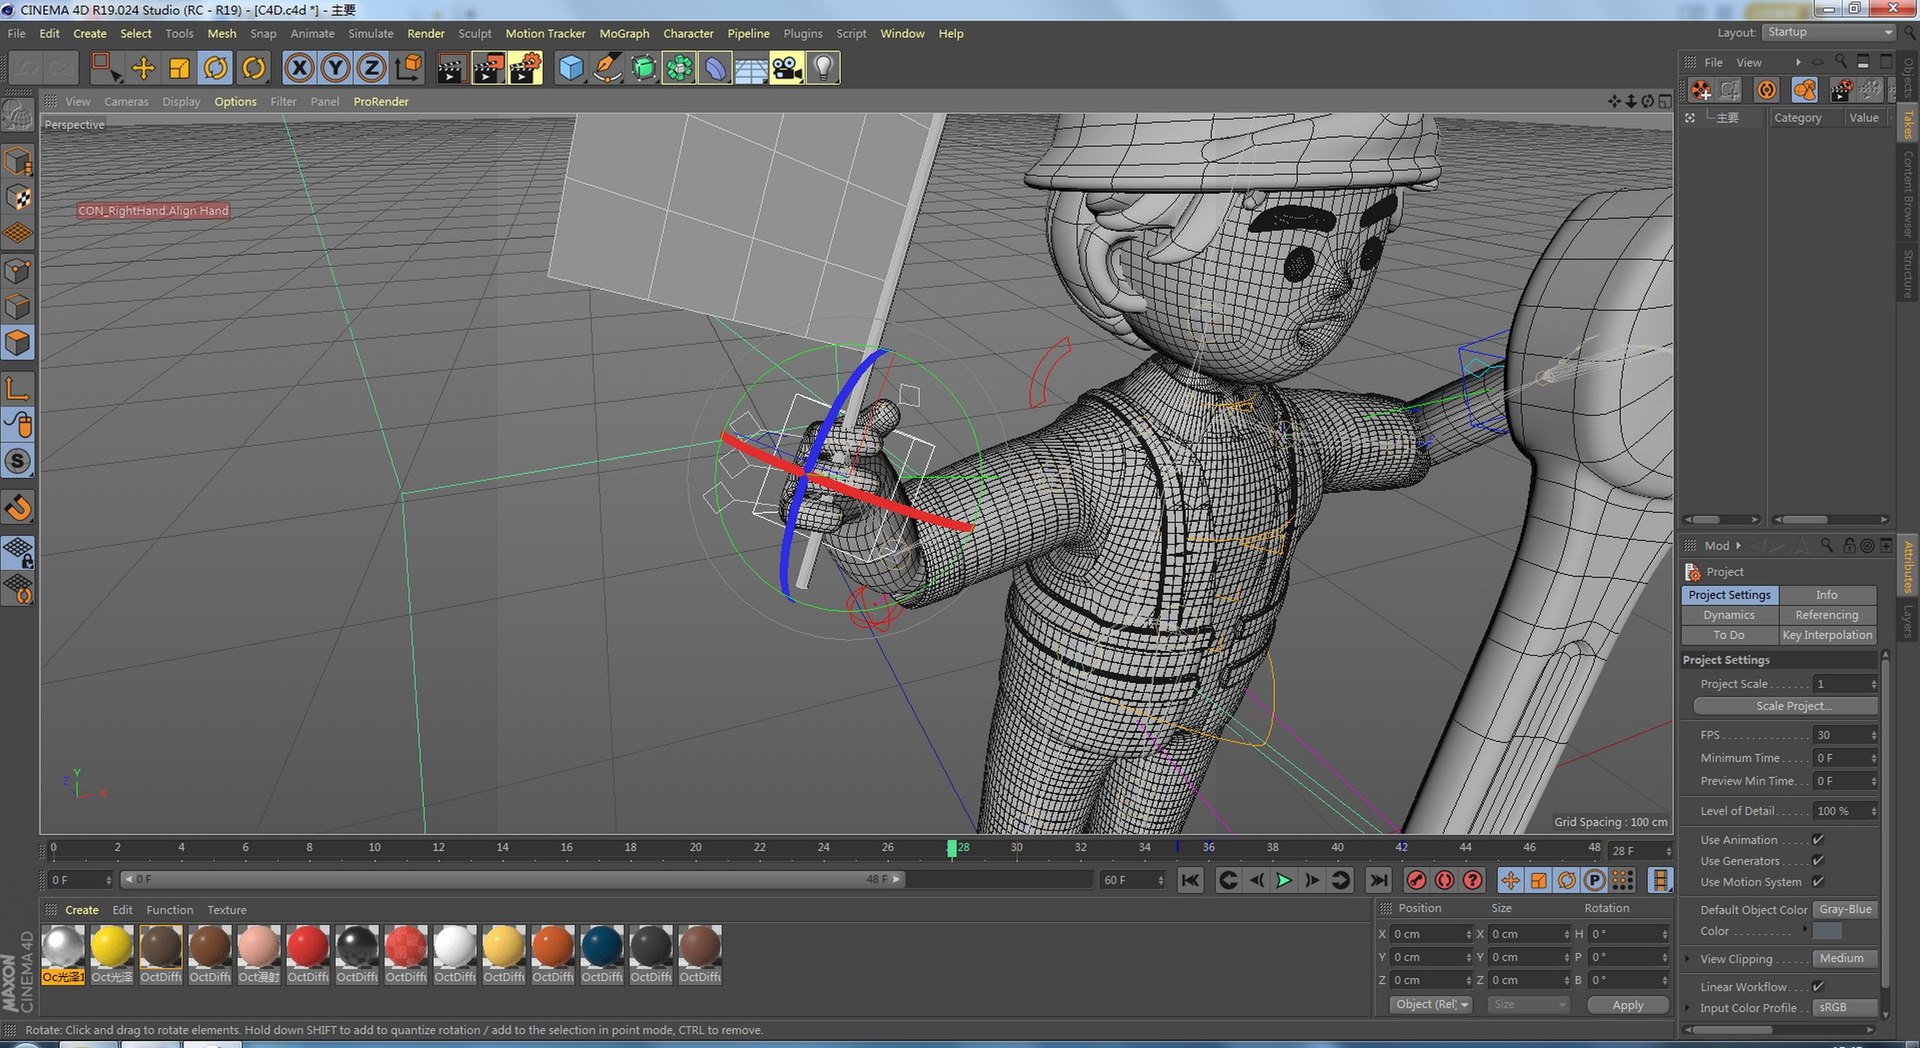This screenshot has width=1920, height=1048.
Task: Toggle Use Generators checkbox
Action: (x=1818, y=861)
